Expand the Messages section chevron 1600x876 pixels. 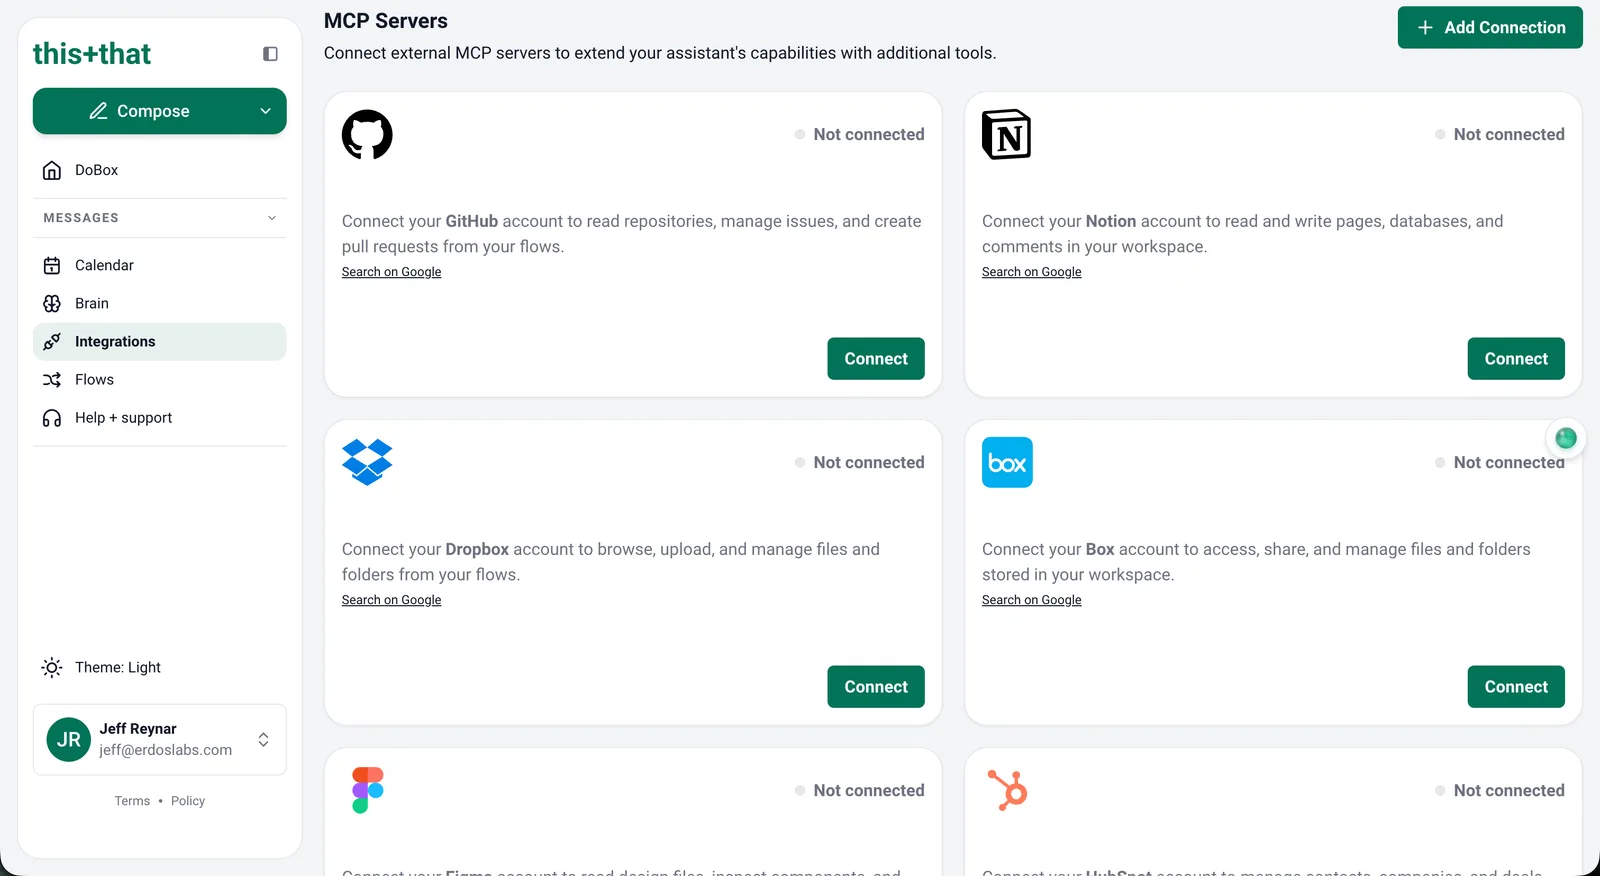[x=272, y=218]
